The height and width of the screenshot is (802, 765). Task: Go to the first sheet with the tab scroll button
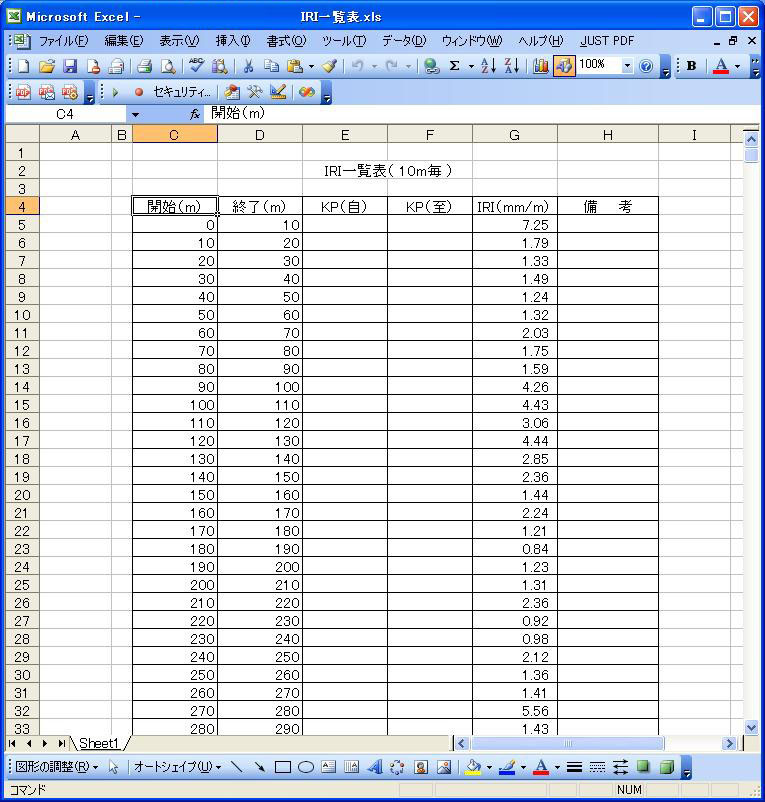[12, 743]
